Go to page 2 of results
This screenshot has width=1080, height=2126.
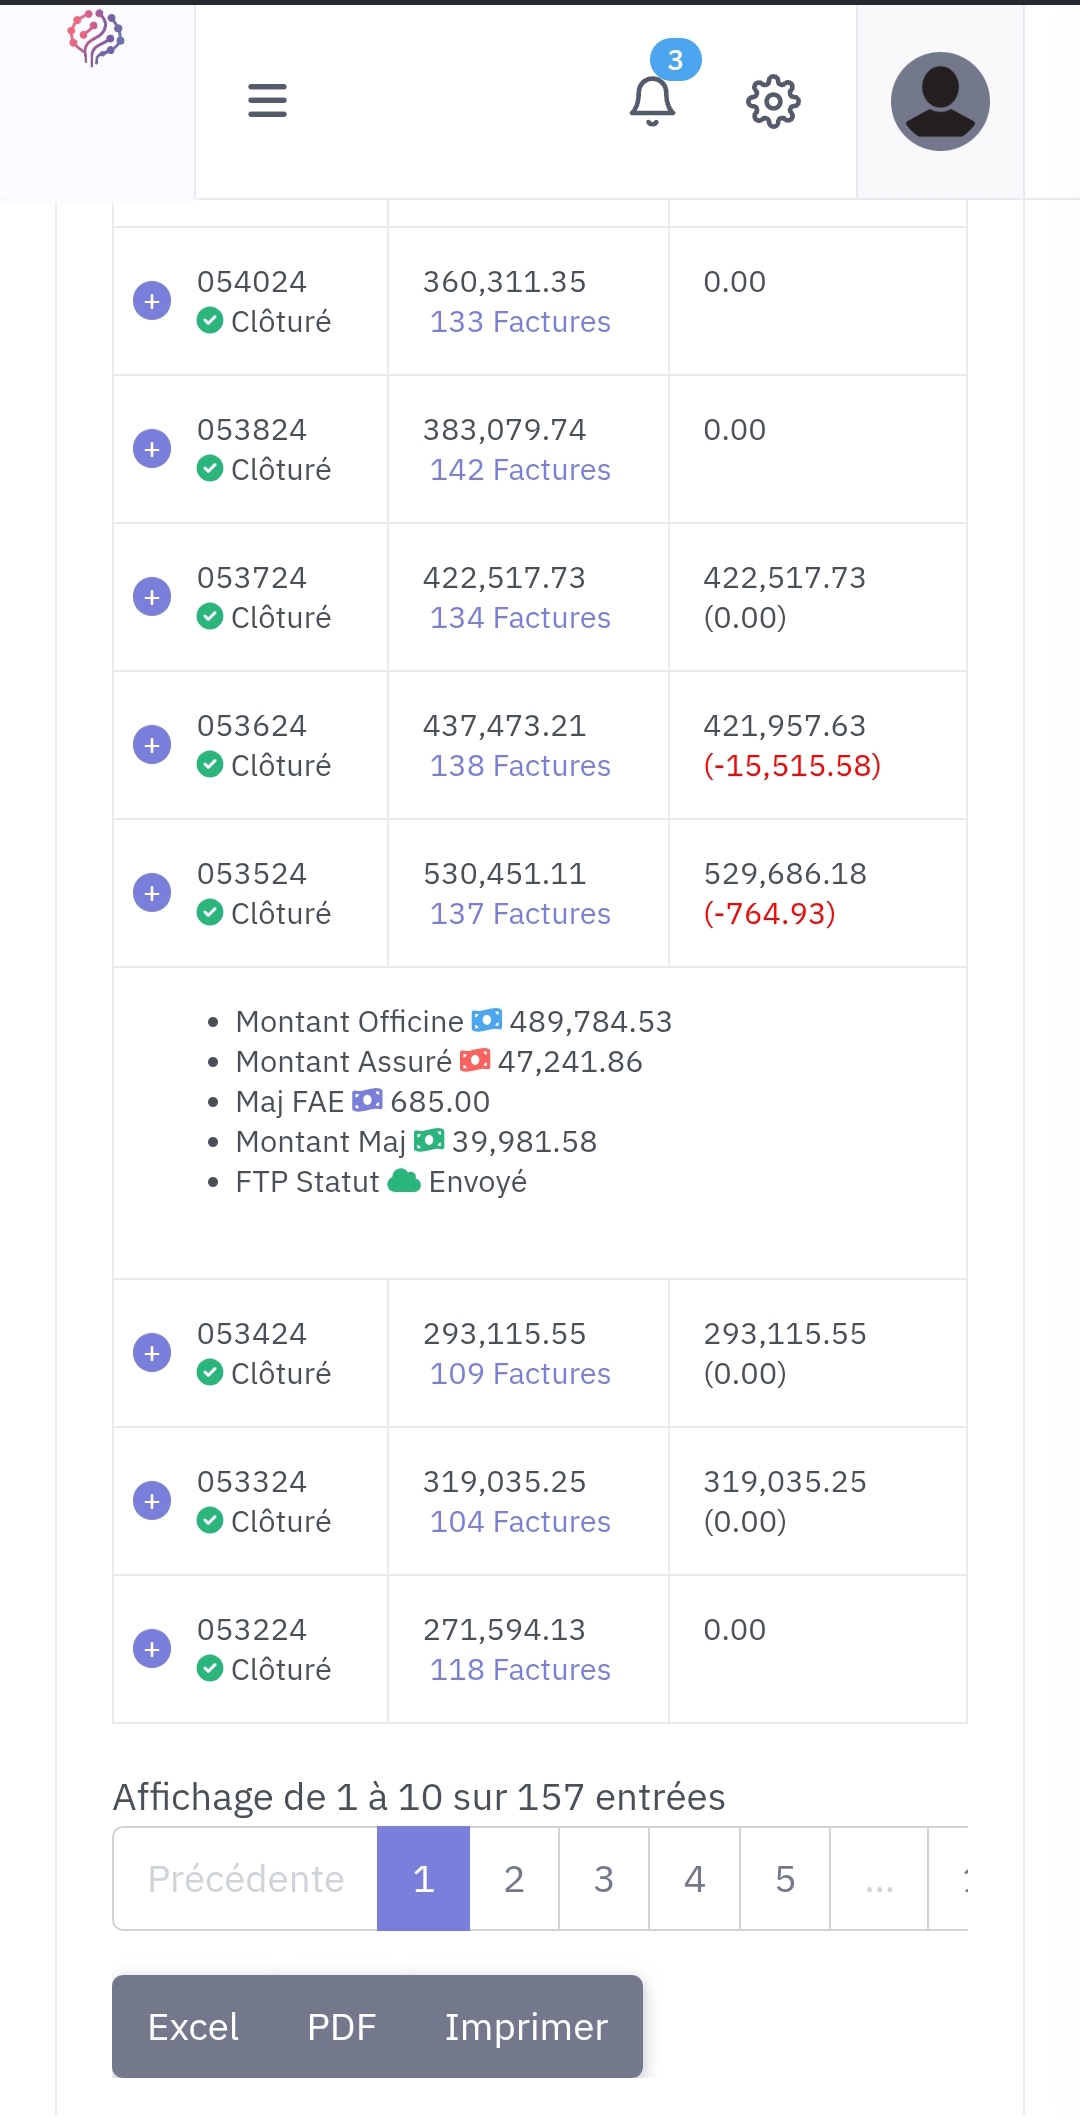(x=514, y=1879)
